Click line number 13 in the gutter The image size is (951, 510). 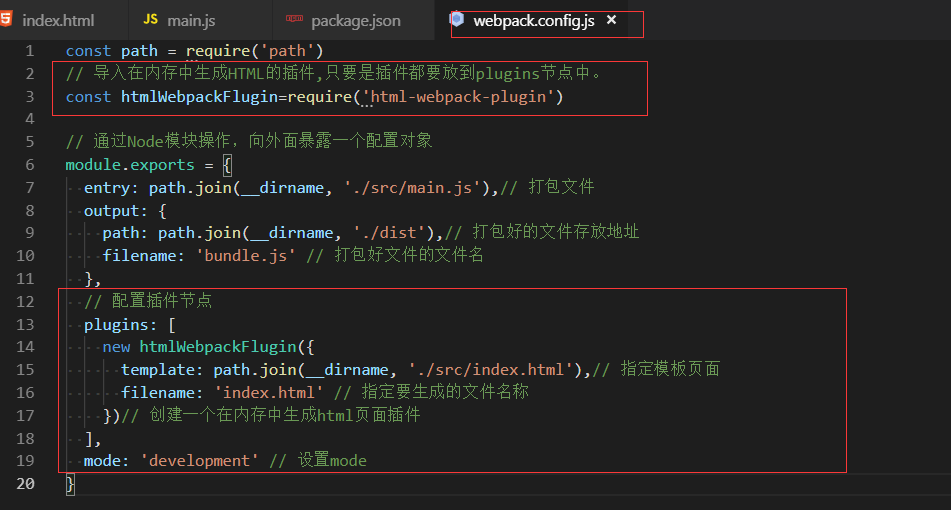pos(25,324)
